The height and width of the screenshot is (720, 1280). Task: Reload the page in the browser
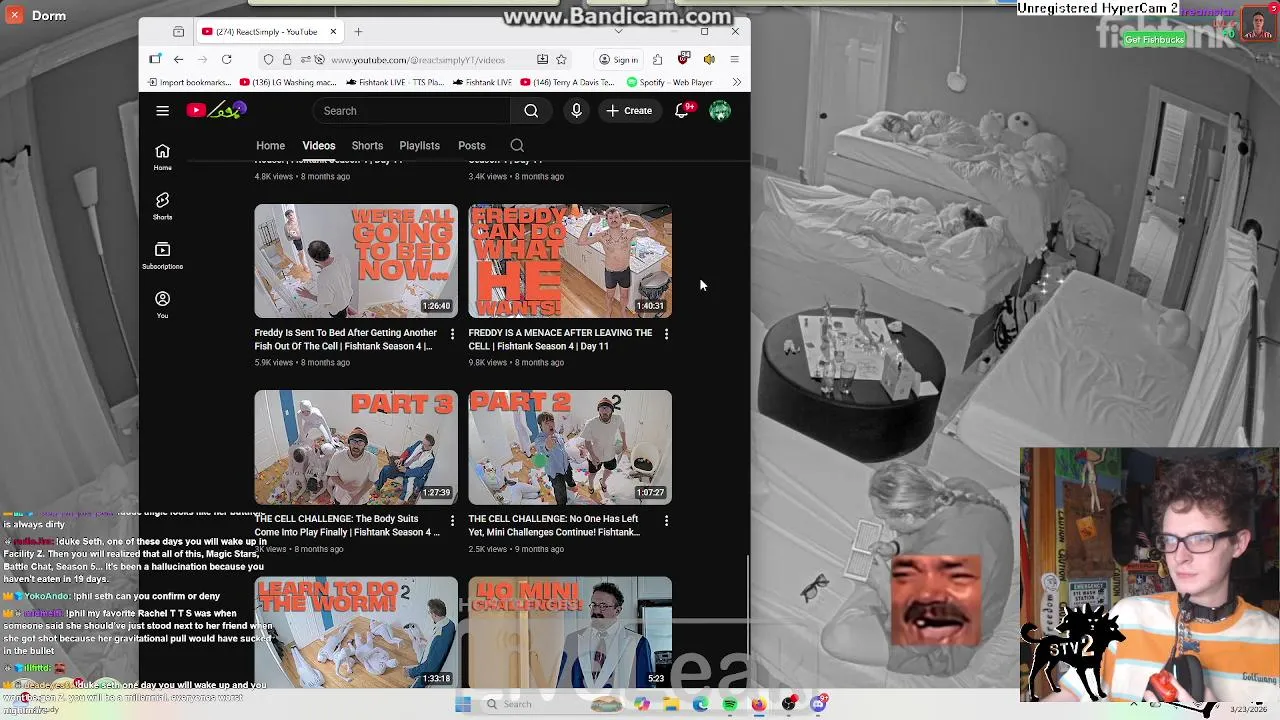click(227, 60)
